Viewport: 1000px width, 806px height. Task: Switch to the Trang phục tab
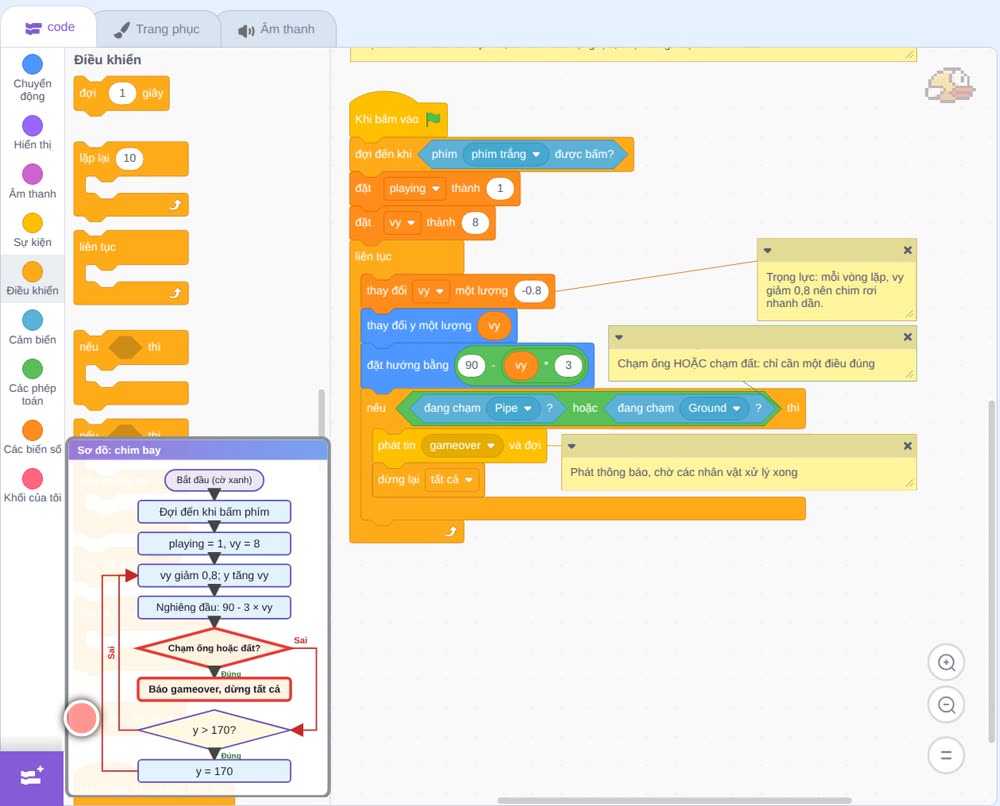tap(158, 29)
